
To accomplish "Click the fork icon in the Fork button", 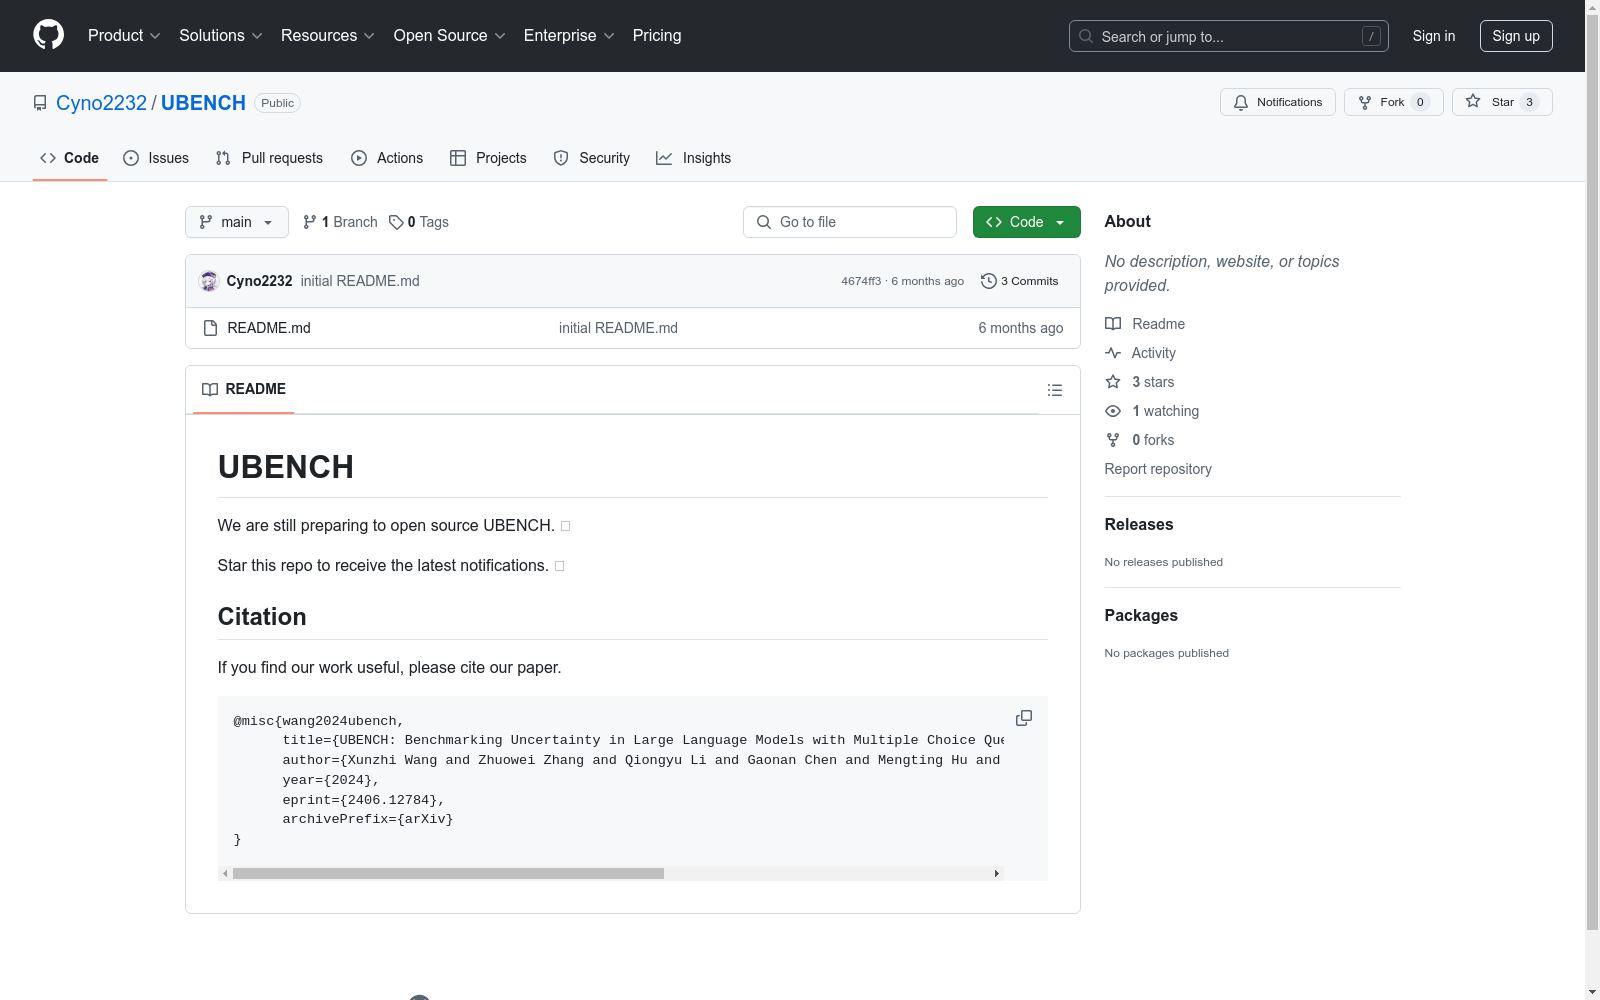I will pos(1365,102).
